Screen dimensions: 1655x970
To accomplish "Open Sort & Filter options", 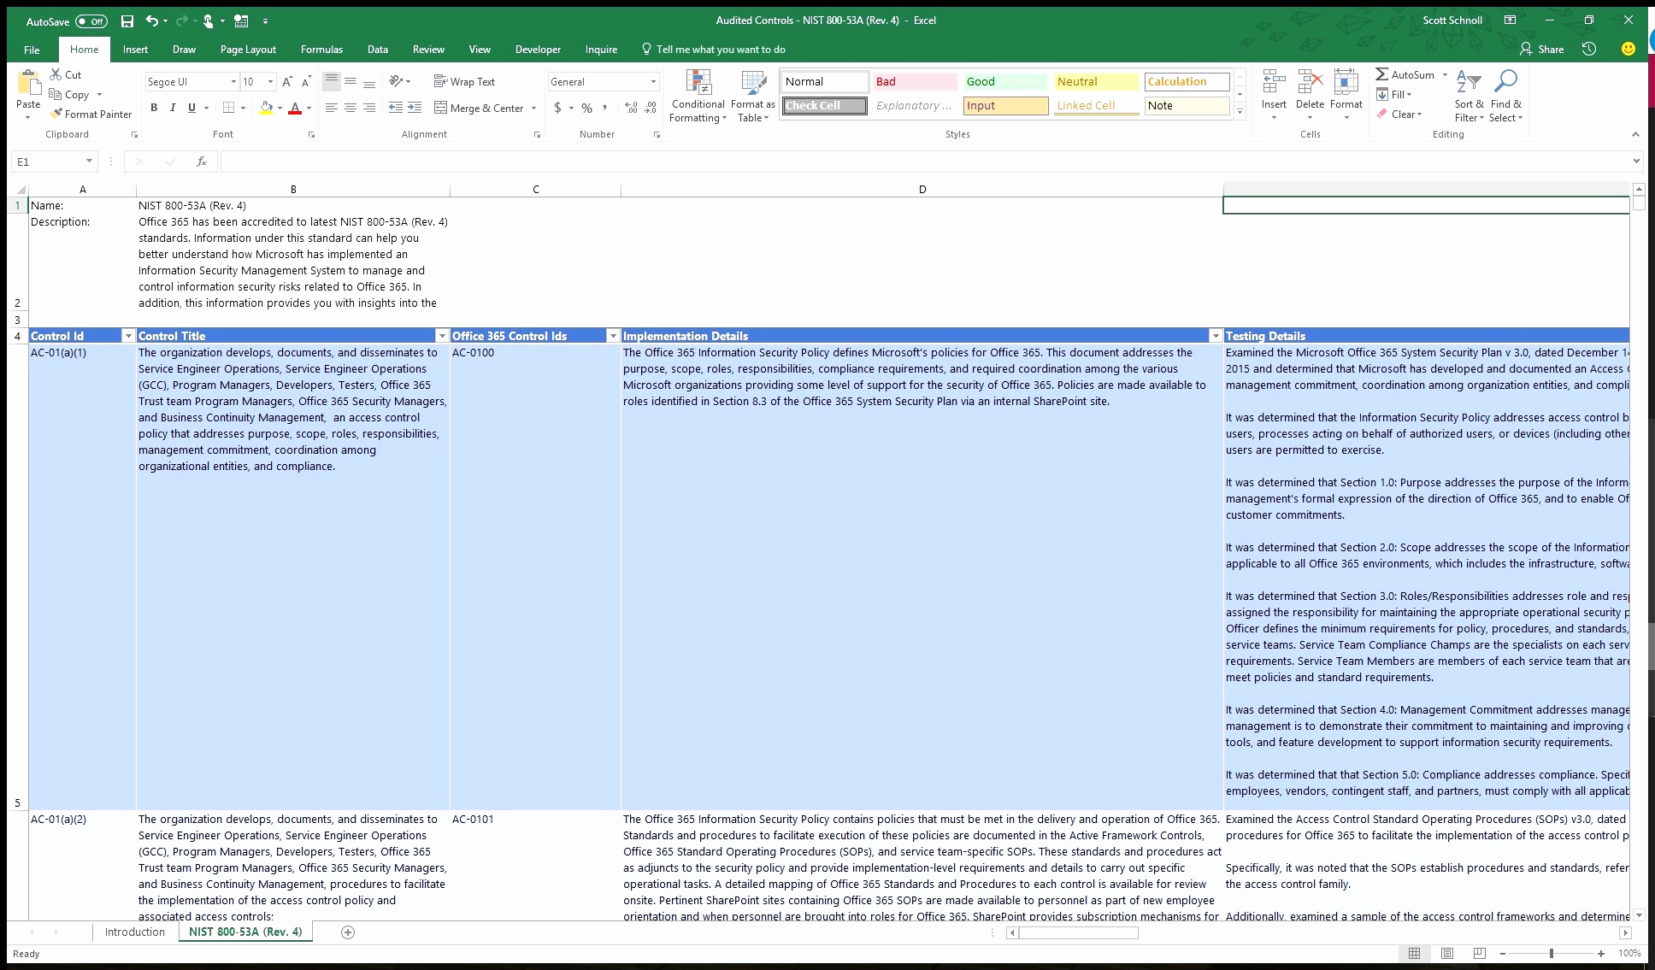I will pos(1467,95).
